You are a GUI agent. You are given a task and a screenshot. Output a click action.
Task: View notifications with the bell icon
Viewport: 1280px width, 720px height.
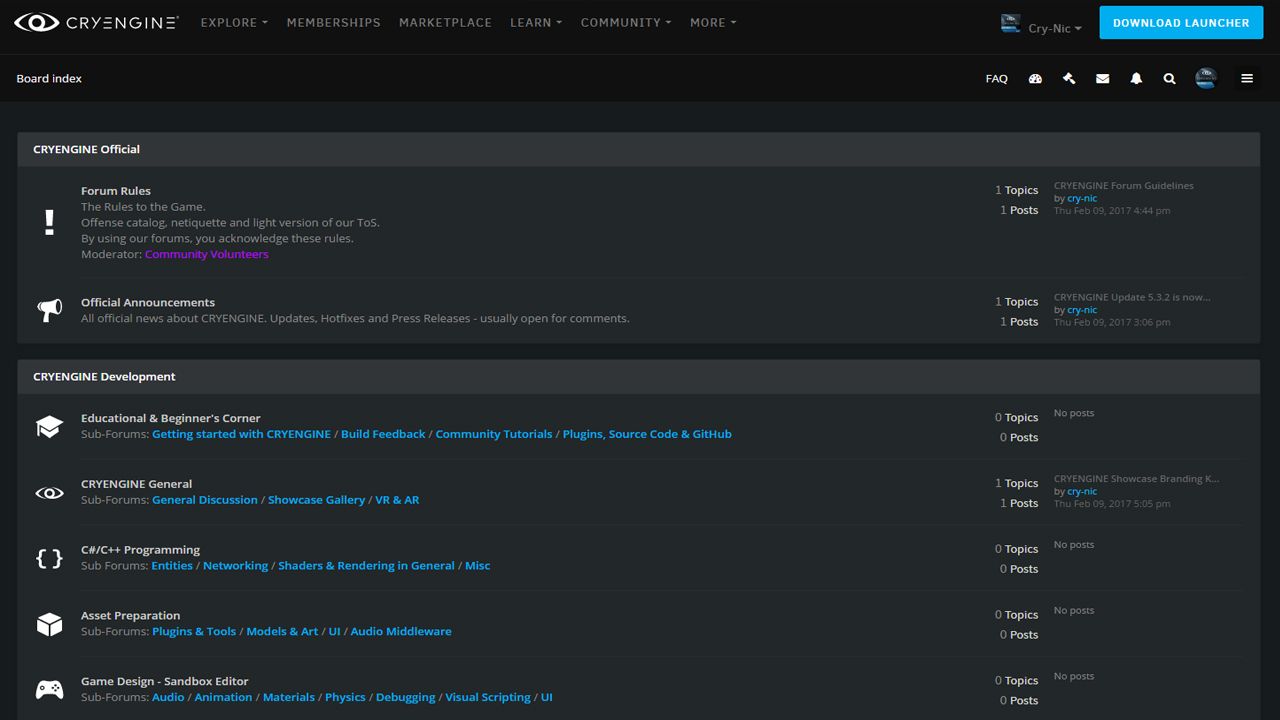tap(1136, 78)
